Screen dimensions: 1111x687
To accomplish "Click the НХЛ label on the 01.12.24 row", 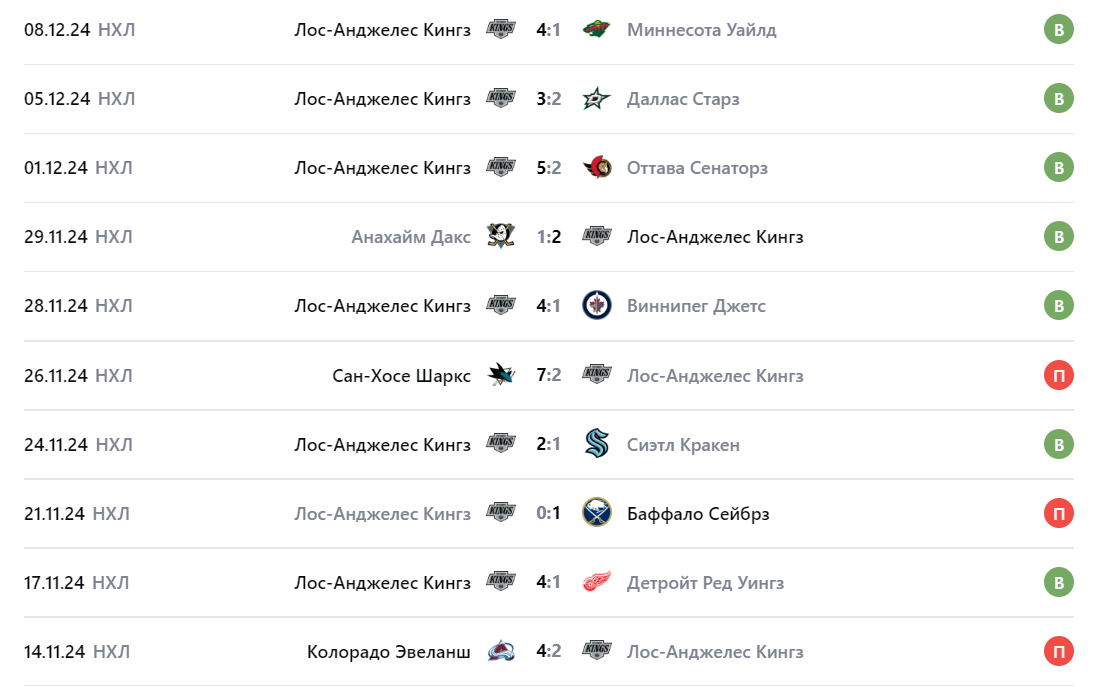I will [114, 167].
